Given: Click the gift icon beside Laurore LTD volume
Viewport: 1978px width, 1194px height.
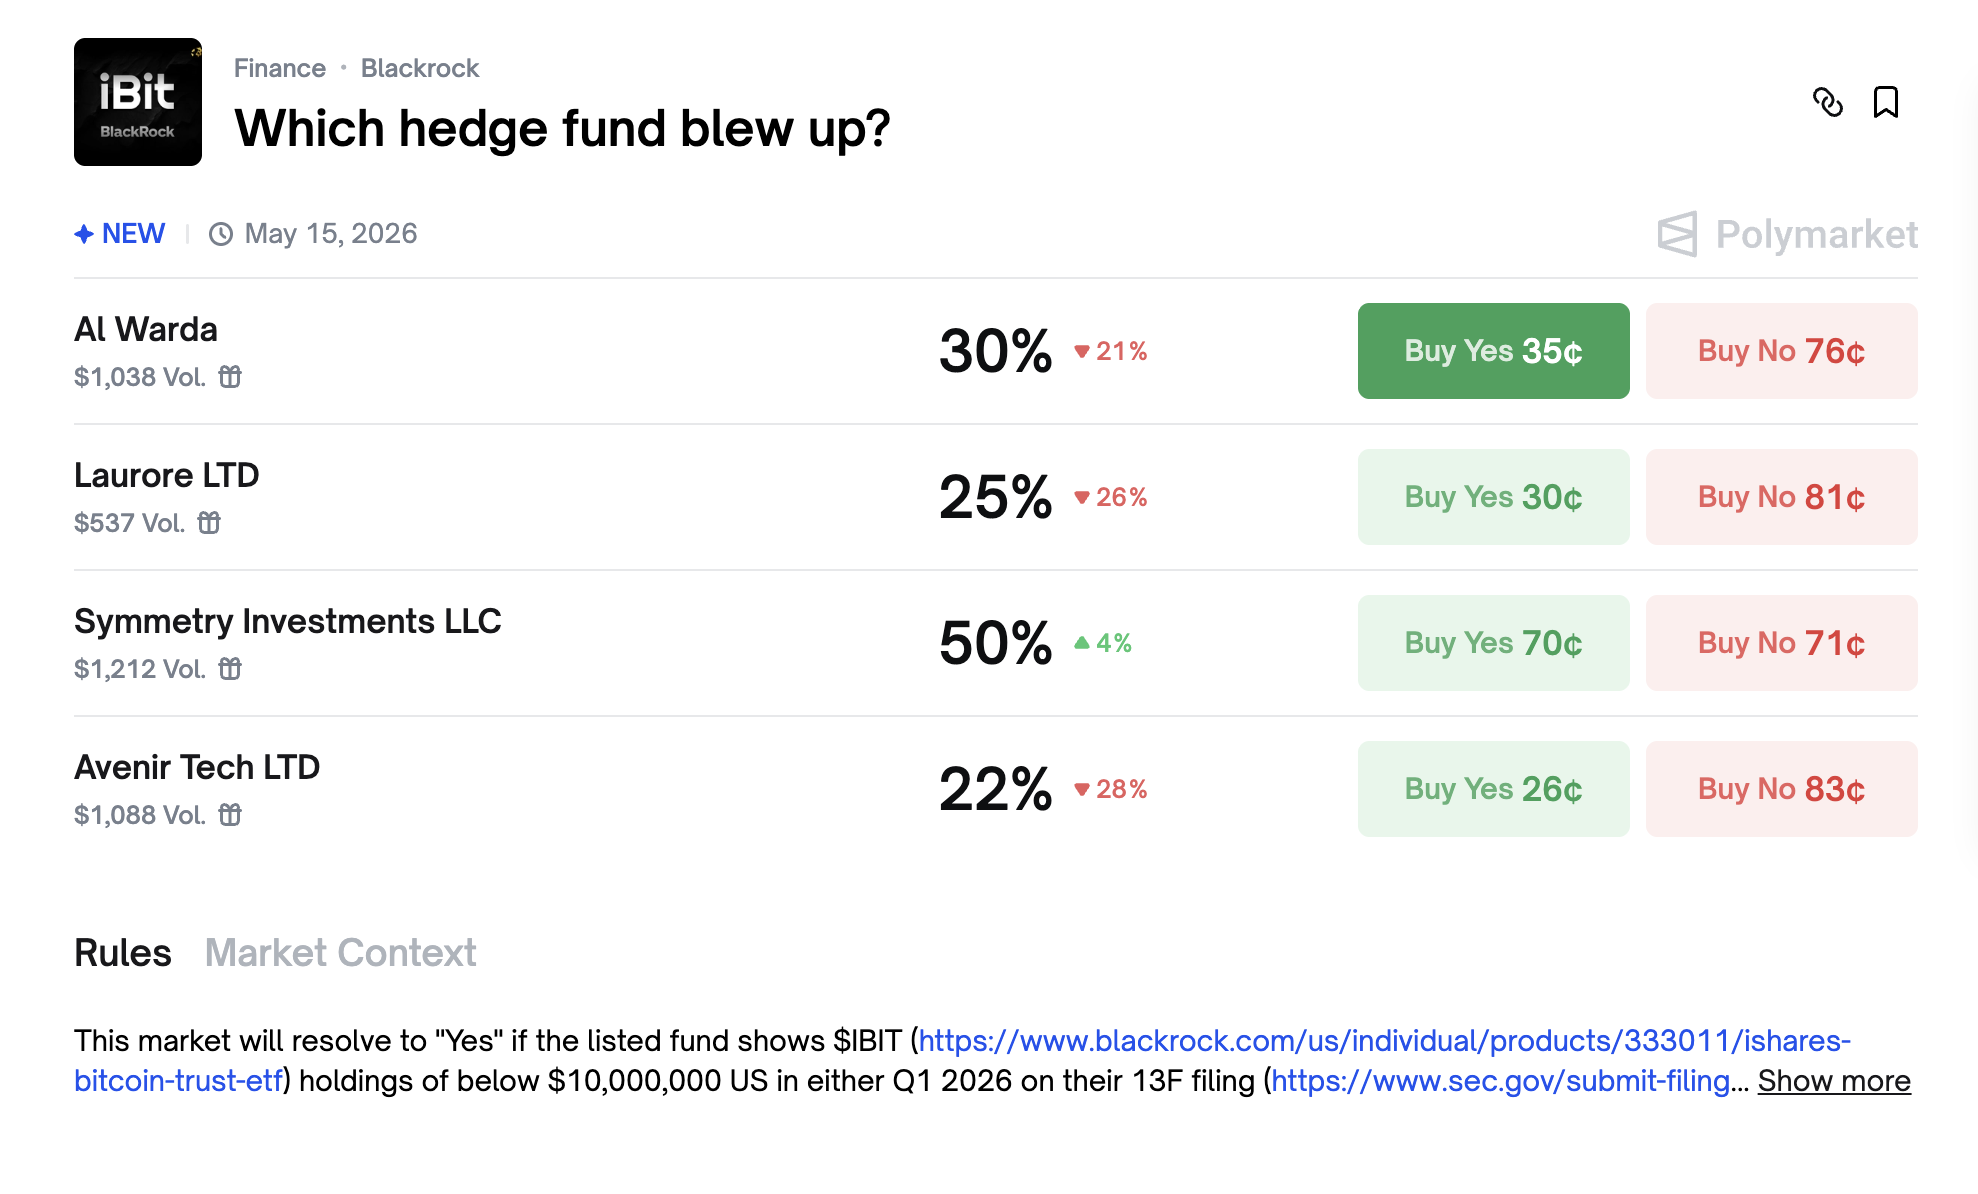Looking at the screenshot, I should coord(209,523).
